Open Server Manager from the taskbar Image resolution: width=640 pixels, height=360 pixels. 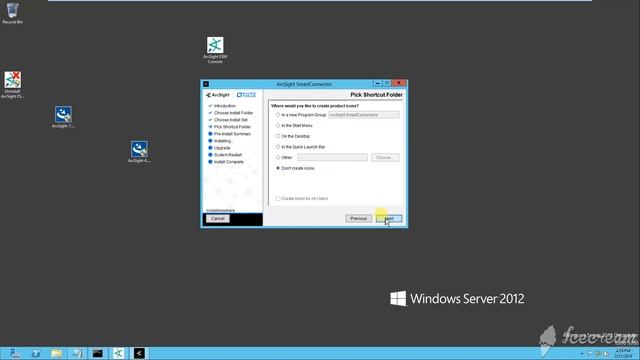point(15,353)
